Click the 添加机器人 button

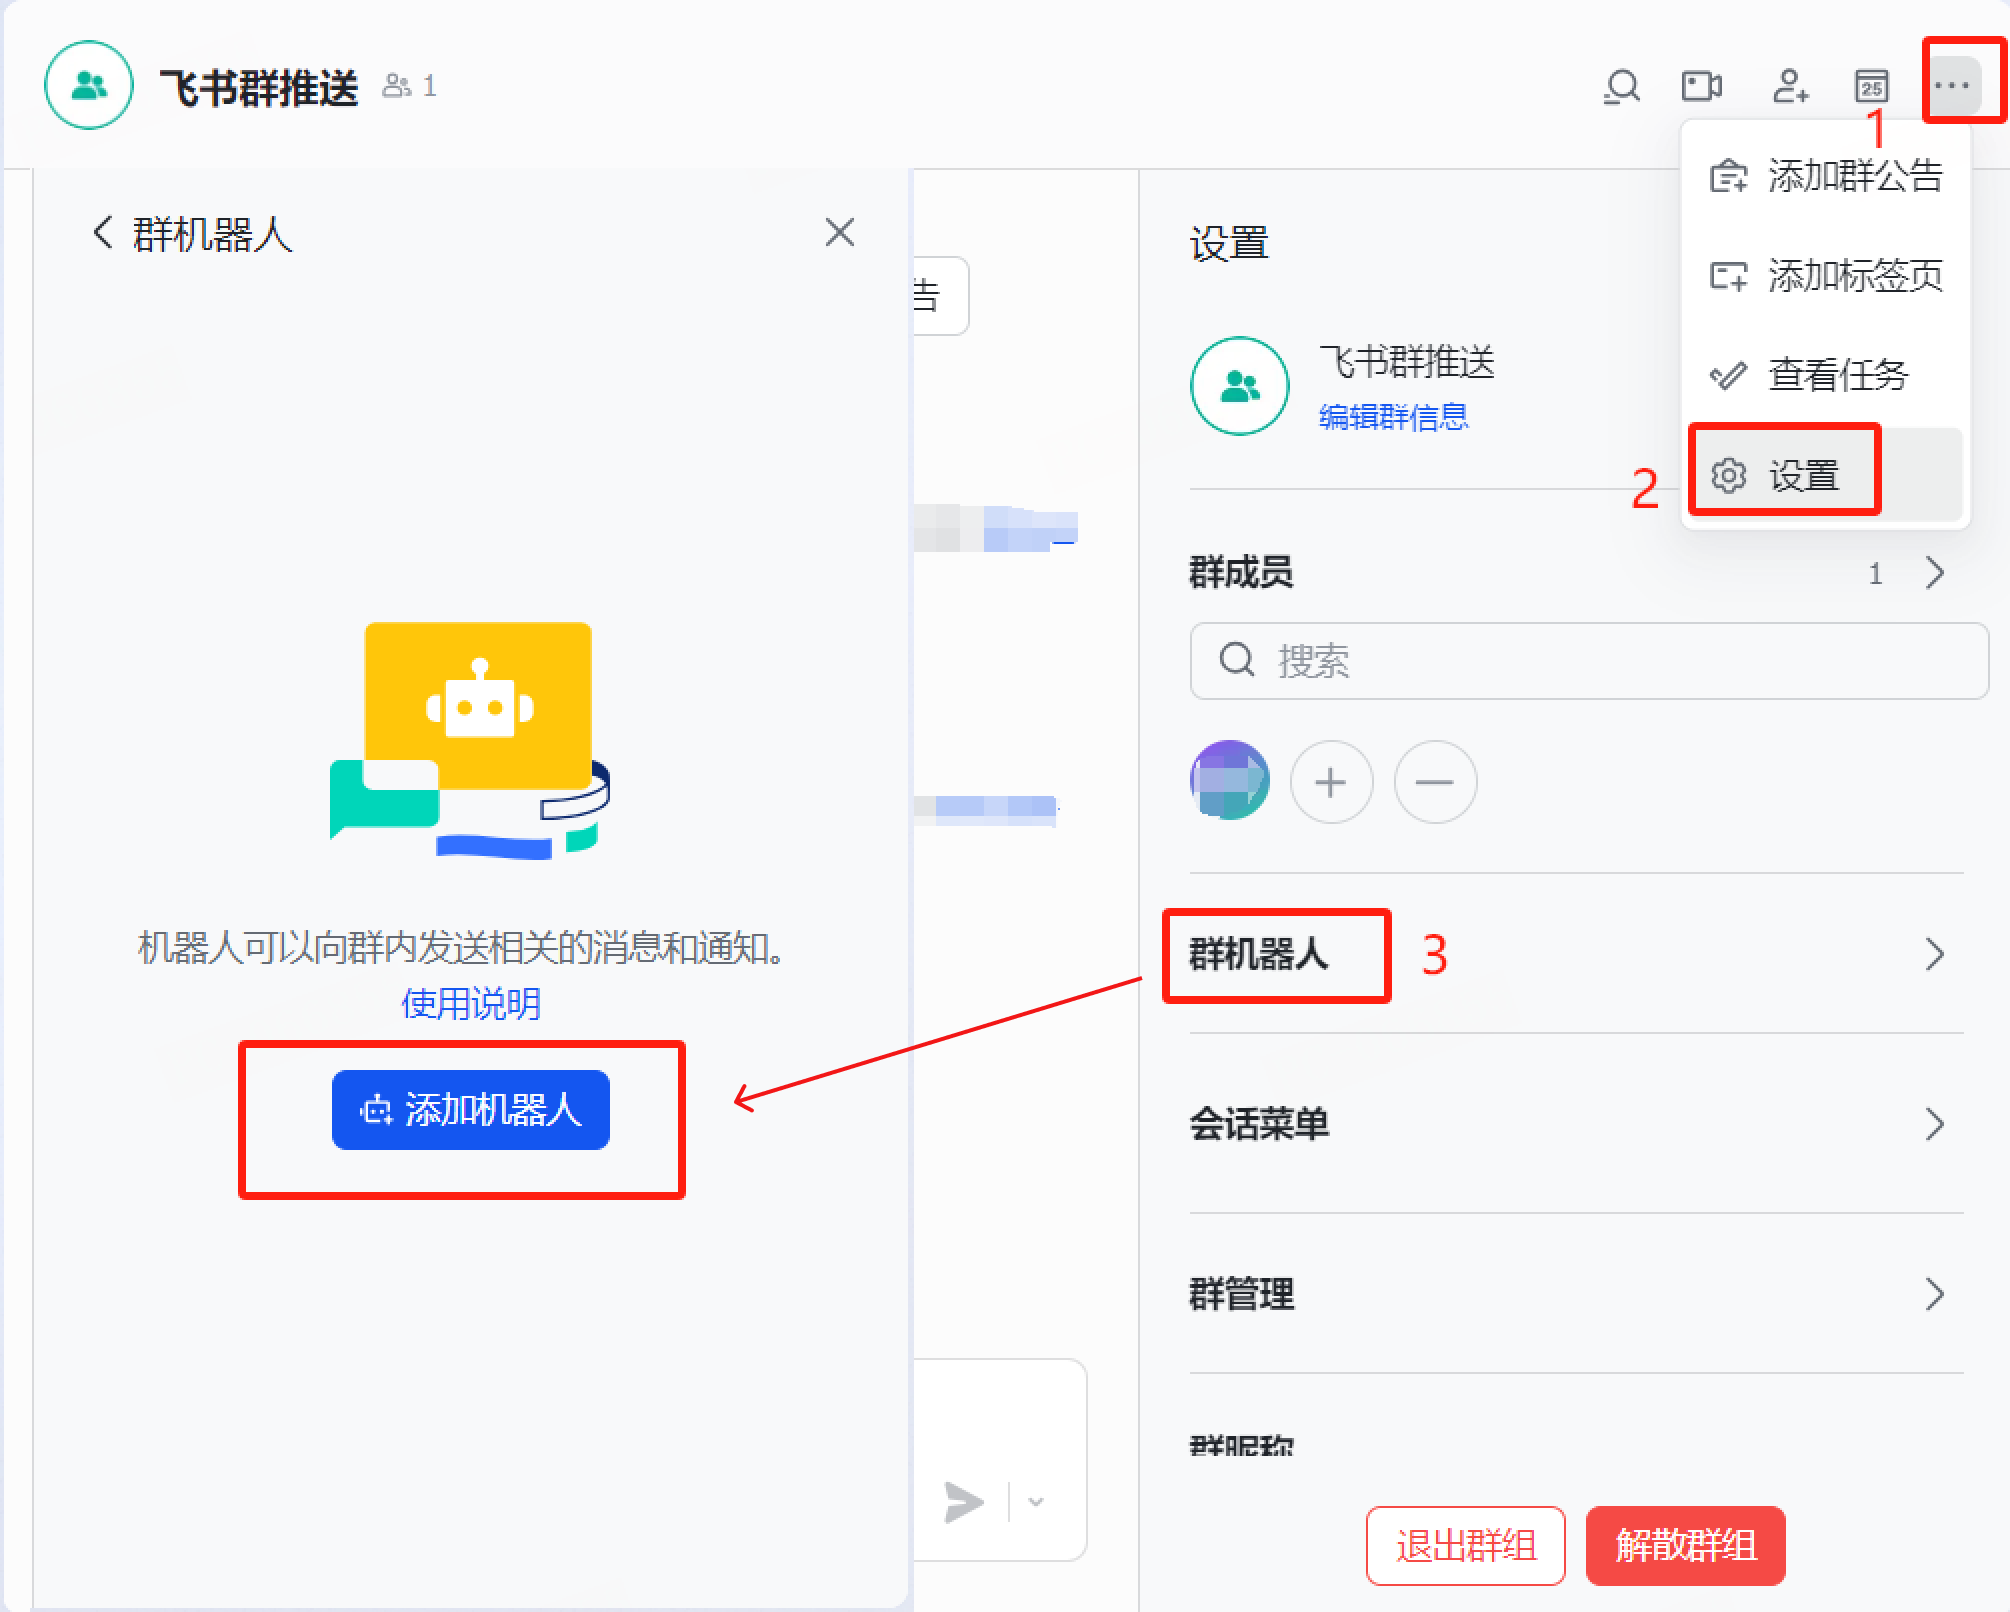pyautogui.click(x=470, y=1110)
